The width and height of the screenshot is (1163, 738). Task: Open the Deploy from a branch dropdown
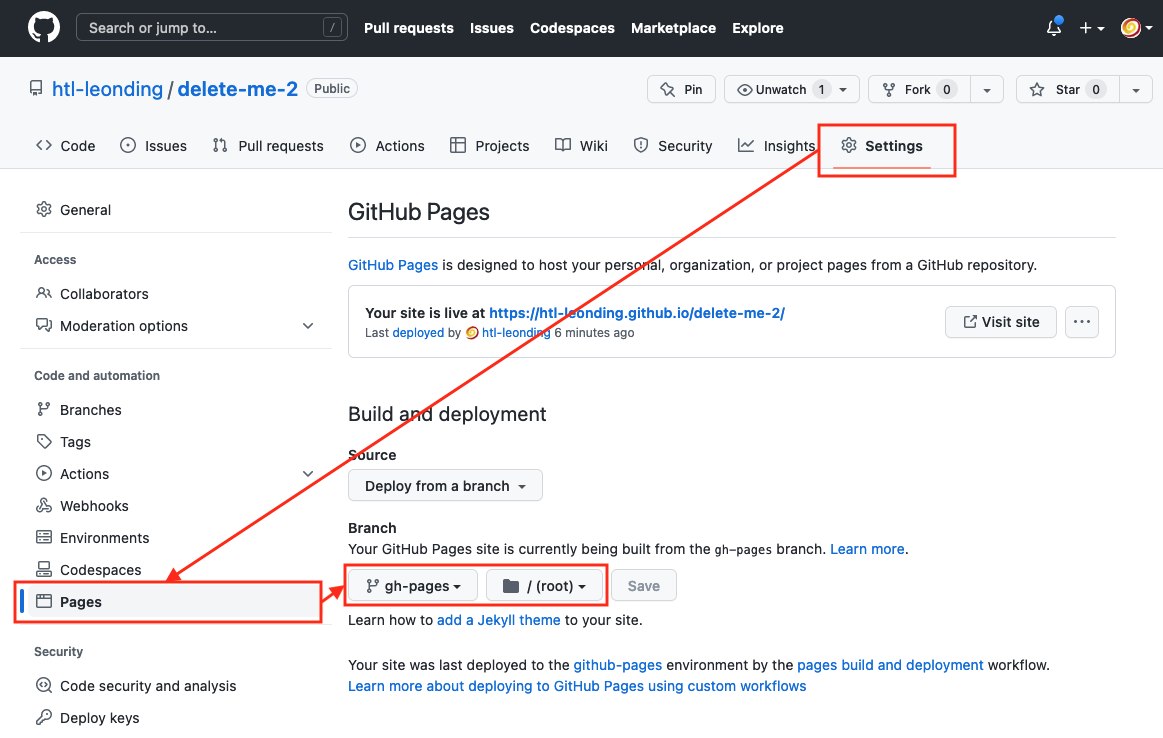pyautogui.click(x=445, y=486)
